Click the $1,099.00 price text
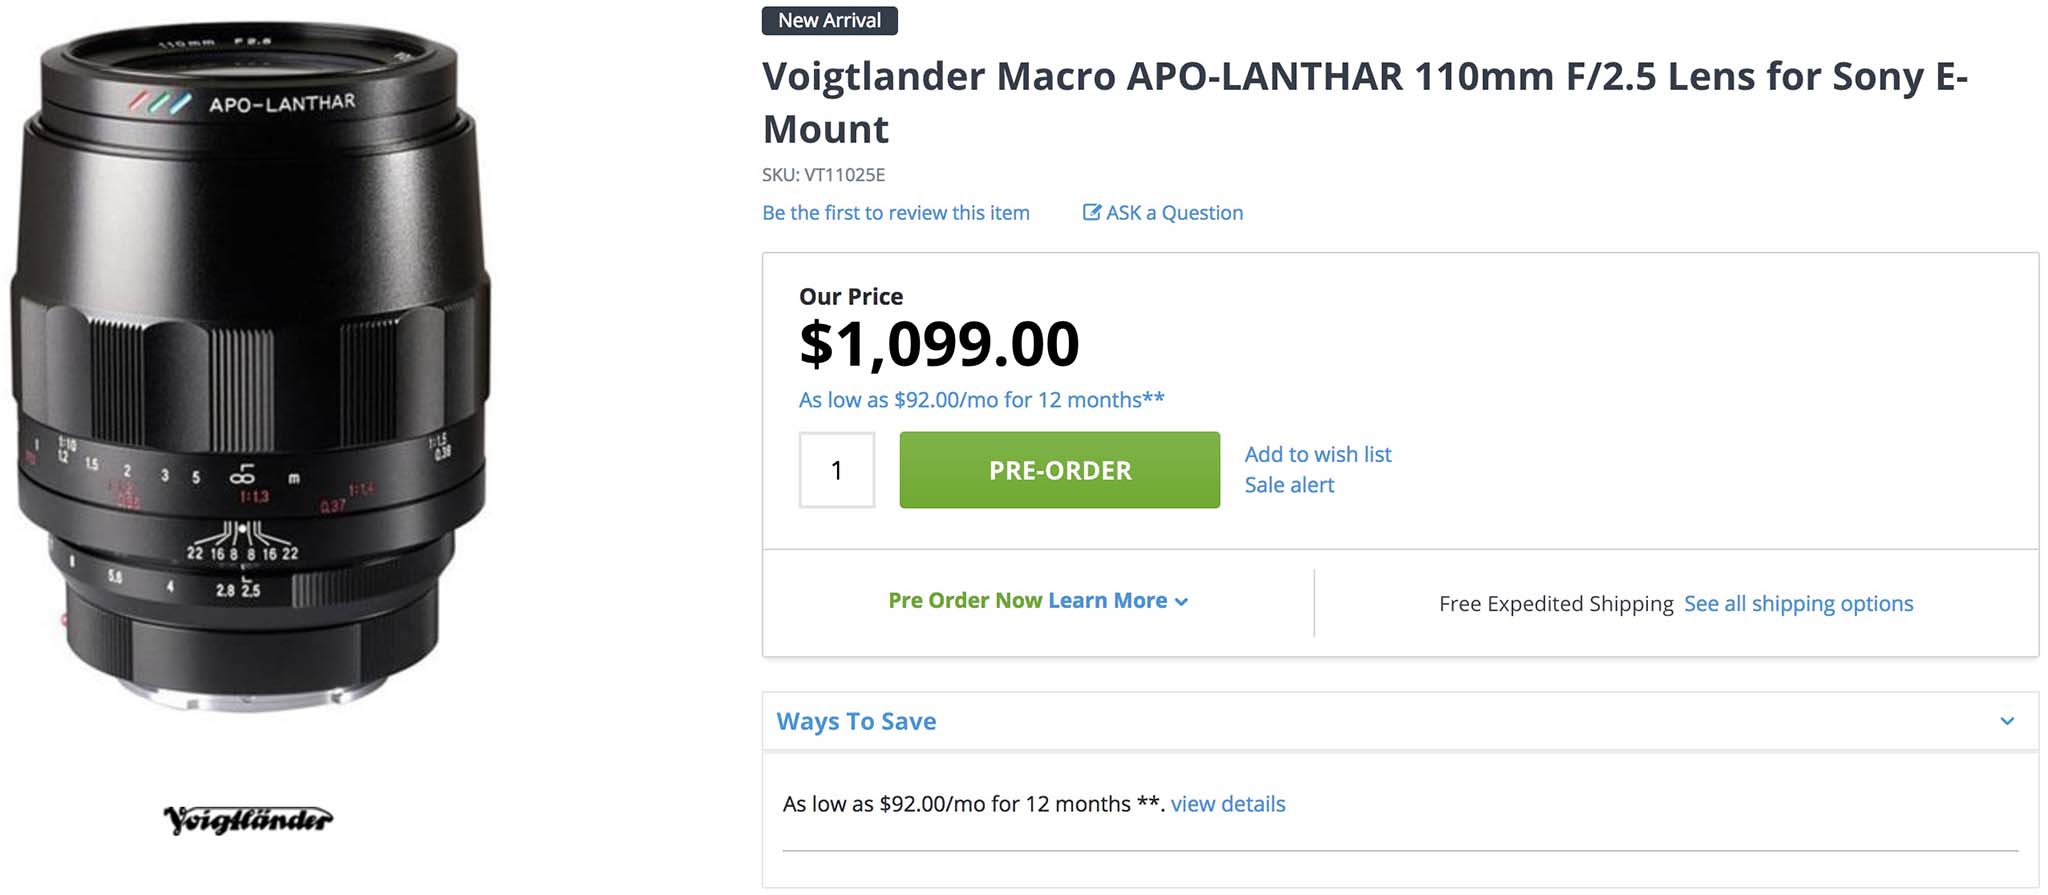The image size is (2048, 895). (x=939, y=344)
